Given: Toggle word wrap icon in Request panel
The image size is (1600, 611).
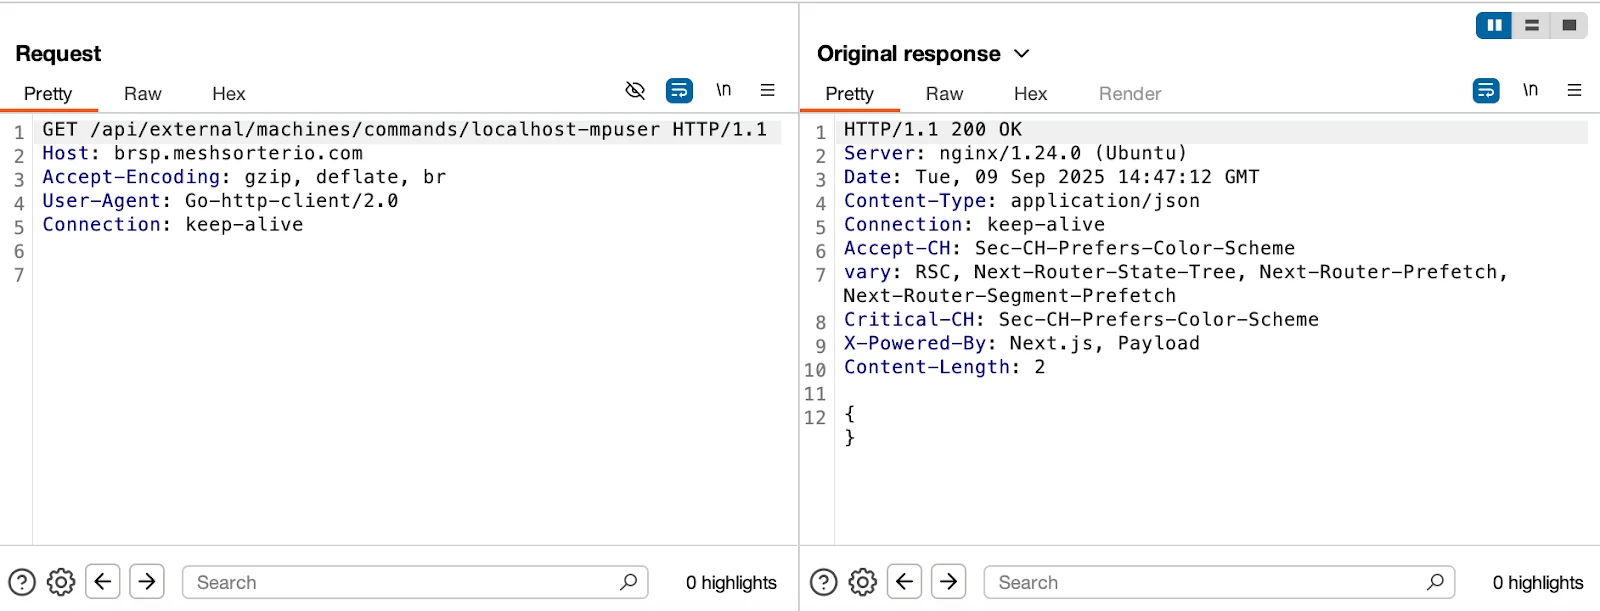Looking at the screenshot, I should pyautogui.click(x=679, y=91).
